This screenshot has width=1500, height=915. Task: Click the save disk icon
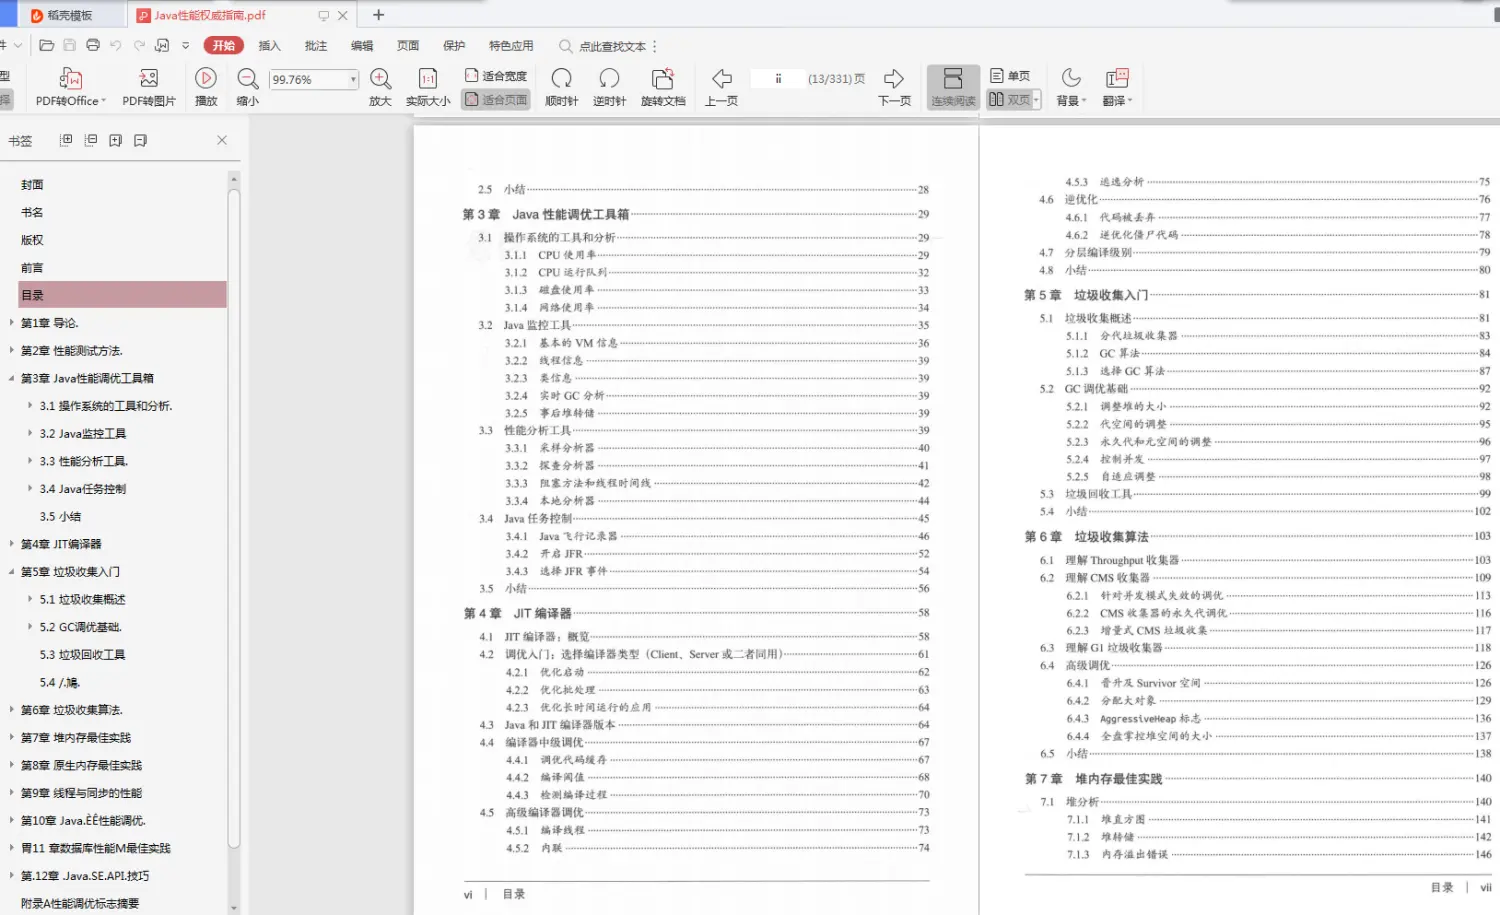(69, 45)
